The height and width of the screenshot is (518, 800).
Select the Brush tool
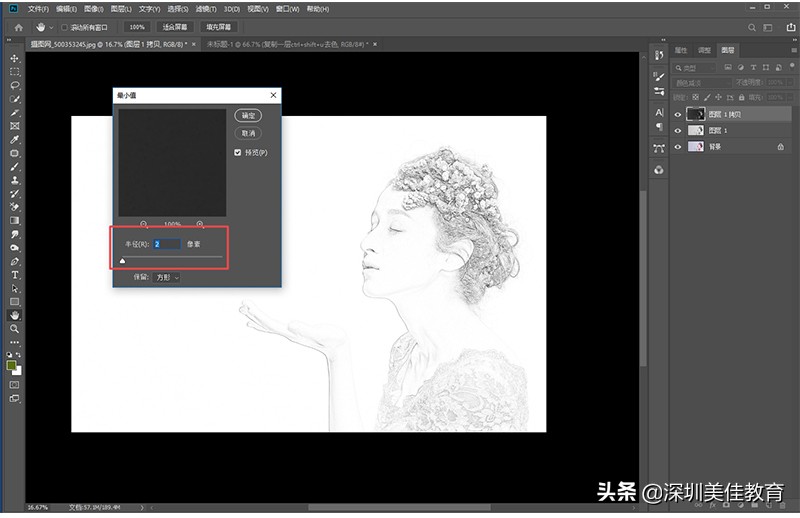(x=14, y=166)
